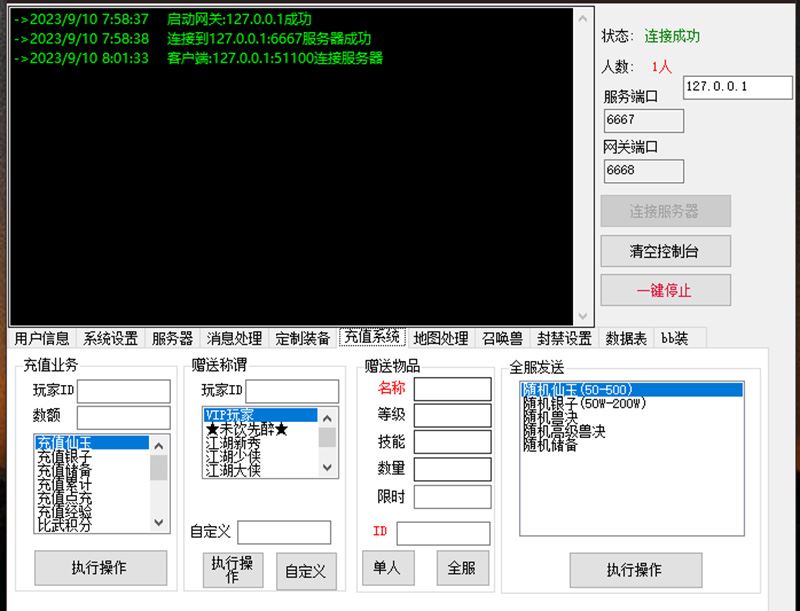Click the 全服 button in 赠送物品
Viewport: 800px width, 611px height.
[x=462, y=568]
